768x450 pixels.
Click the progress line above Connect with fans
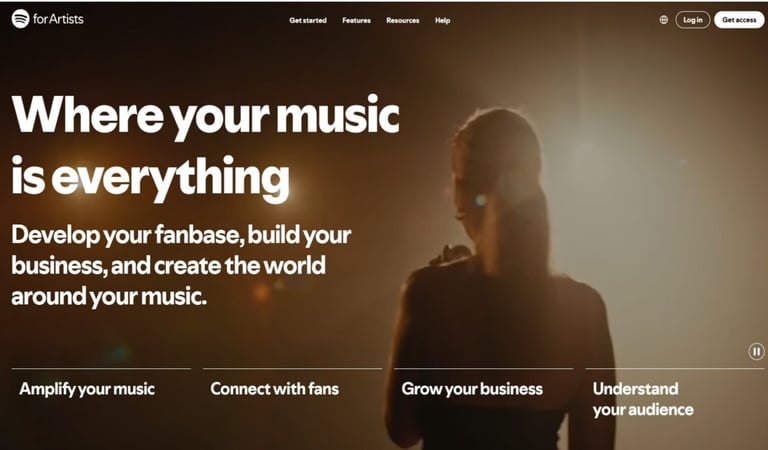[292, 369]
